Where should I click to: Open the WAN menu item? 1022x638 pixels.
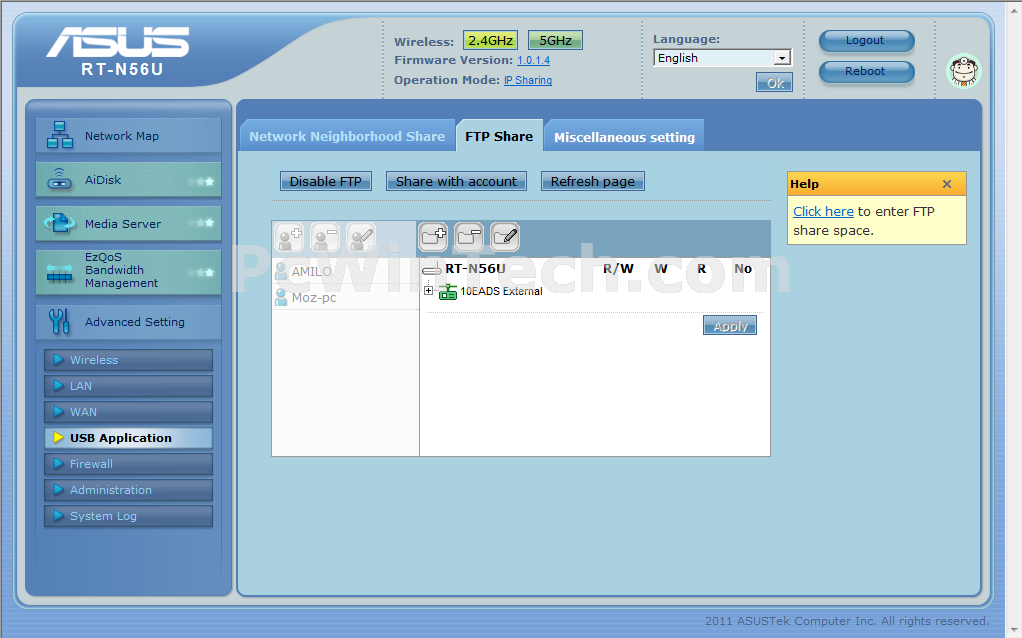pos(128,412)
